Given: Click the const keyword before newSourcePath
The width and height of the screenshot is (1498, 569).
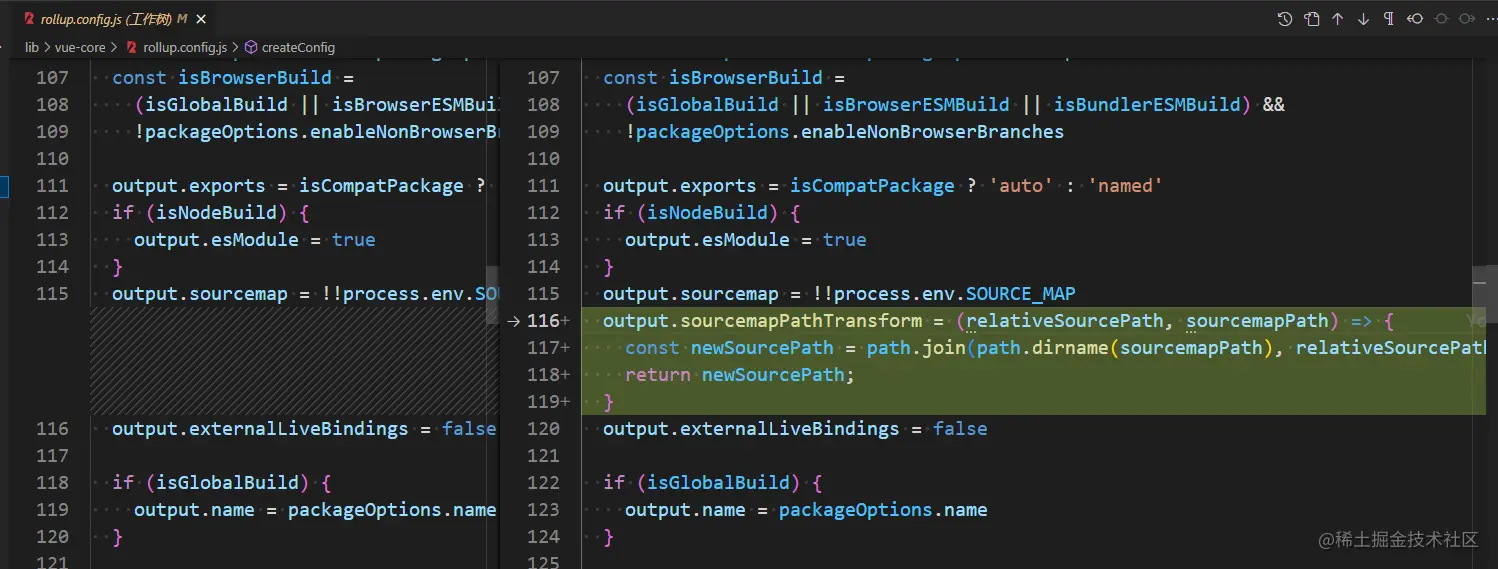Looking at the screenshot, I should 652,348.
